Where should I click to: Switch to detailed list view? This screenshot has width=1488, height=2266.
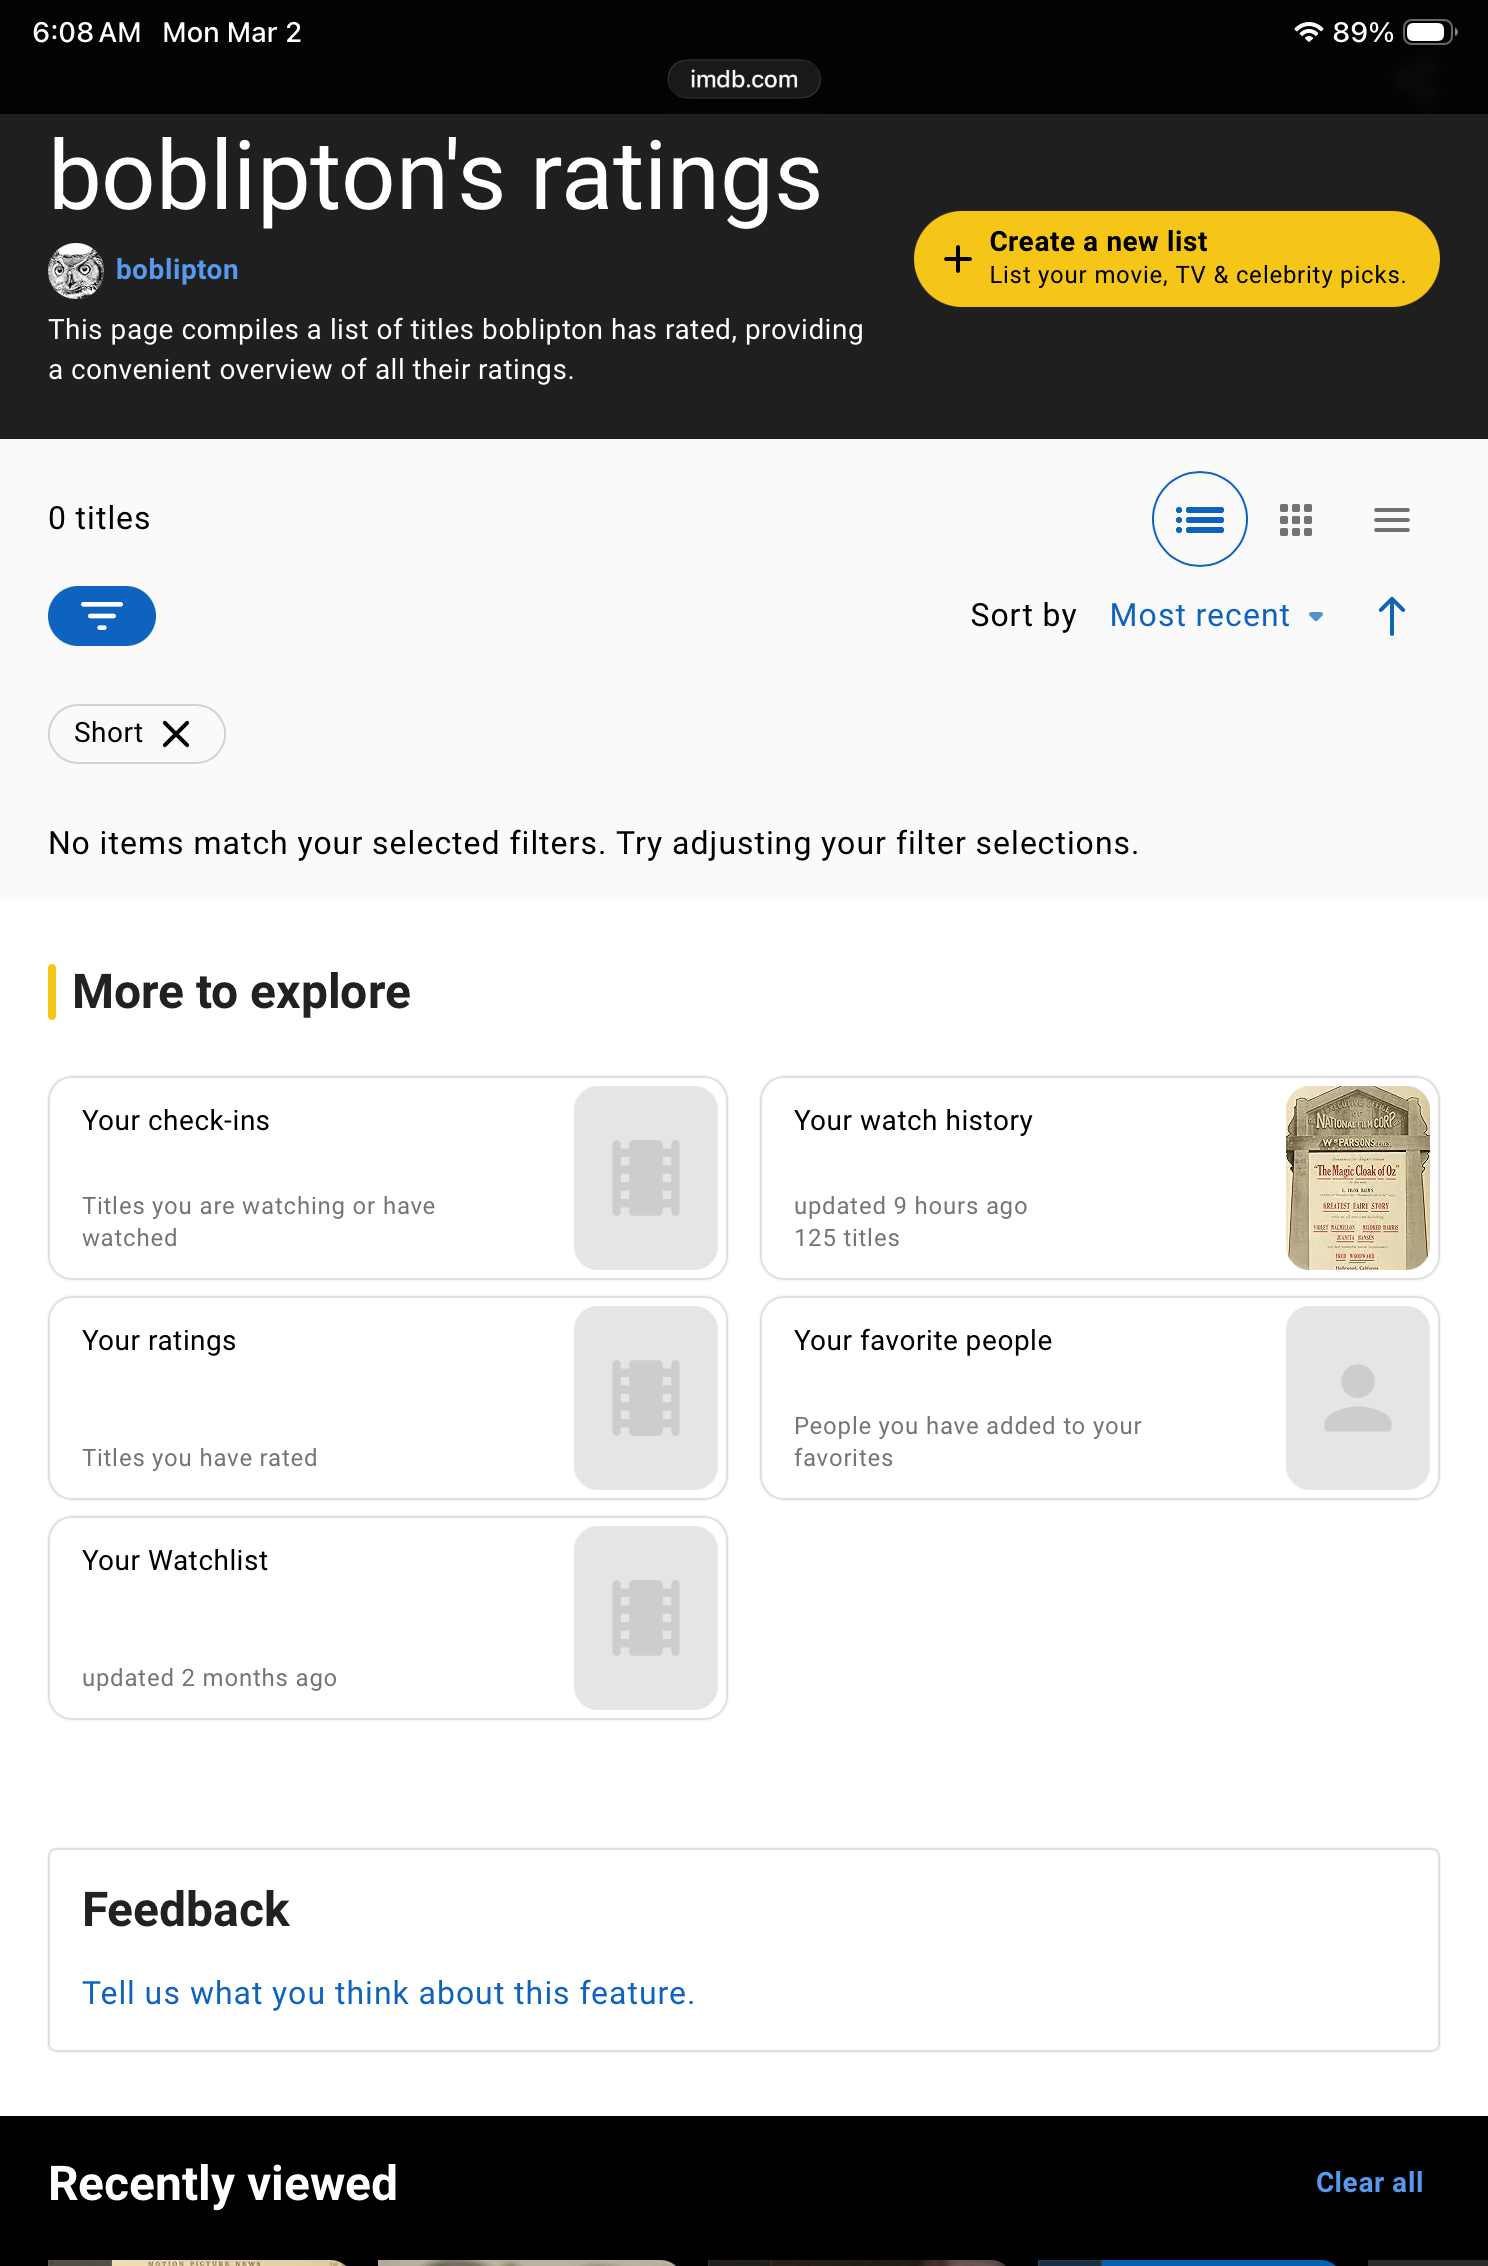pos(1199,519)
